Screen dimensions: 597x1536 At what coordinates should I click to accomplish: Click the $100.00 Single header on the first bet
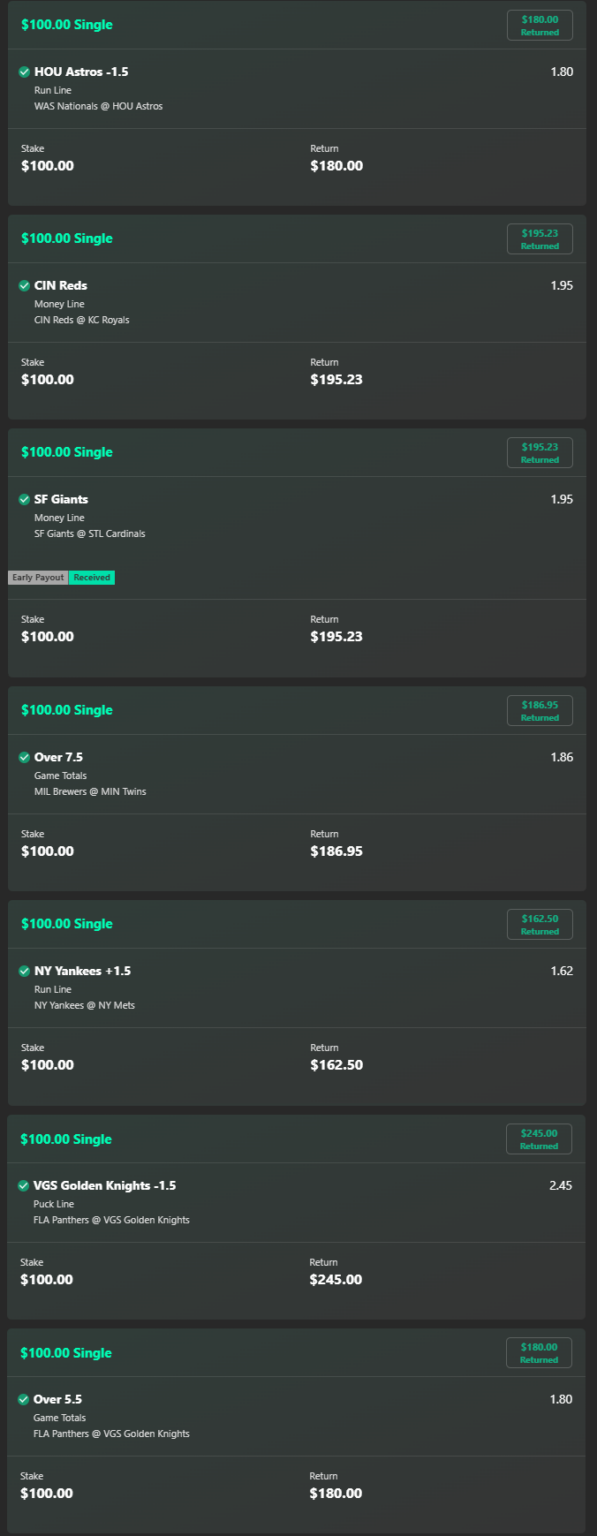click(67, 25)
